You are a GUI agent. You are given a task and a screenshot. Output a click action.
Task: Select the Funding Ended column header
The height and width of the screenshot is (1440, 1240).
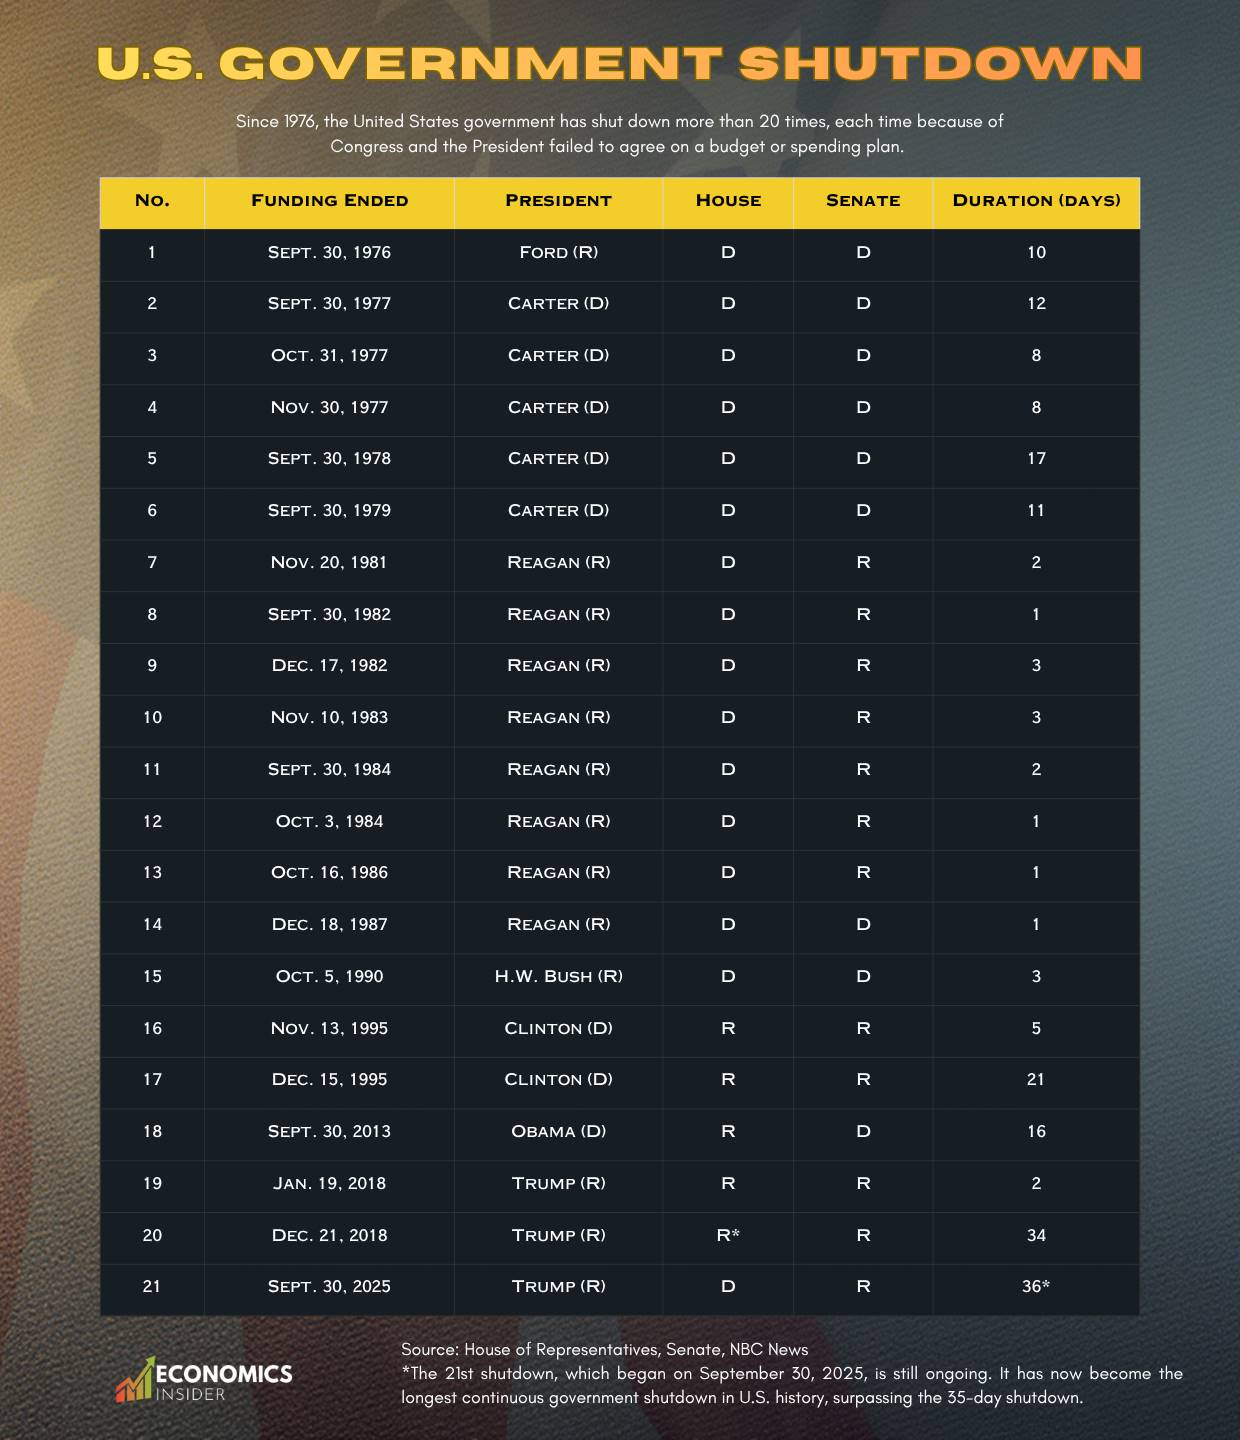tap(329, 201)
